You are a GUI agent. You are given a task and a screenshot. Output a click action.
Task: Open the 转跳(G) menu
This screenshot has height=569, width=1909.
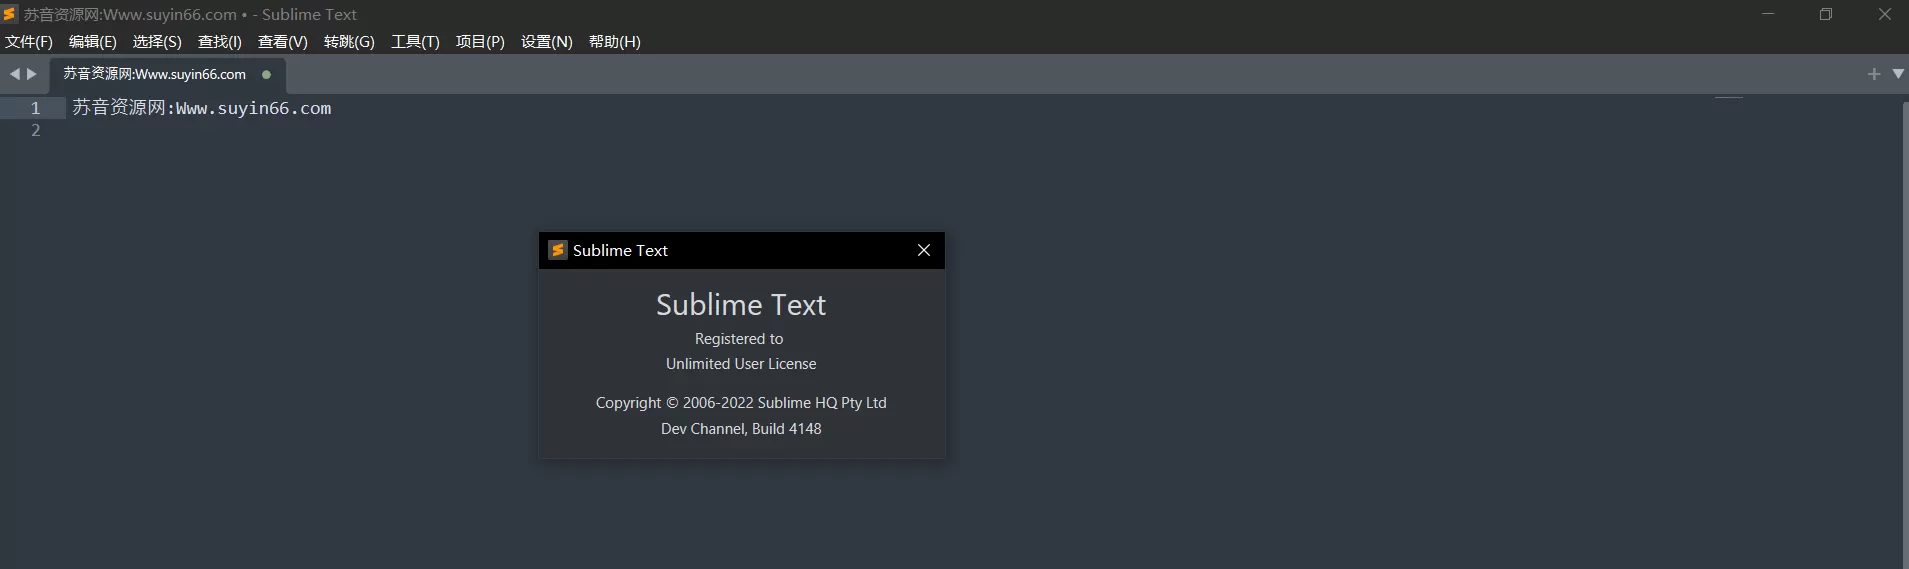coord(349,42)
